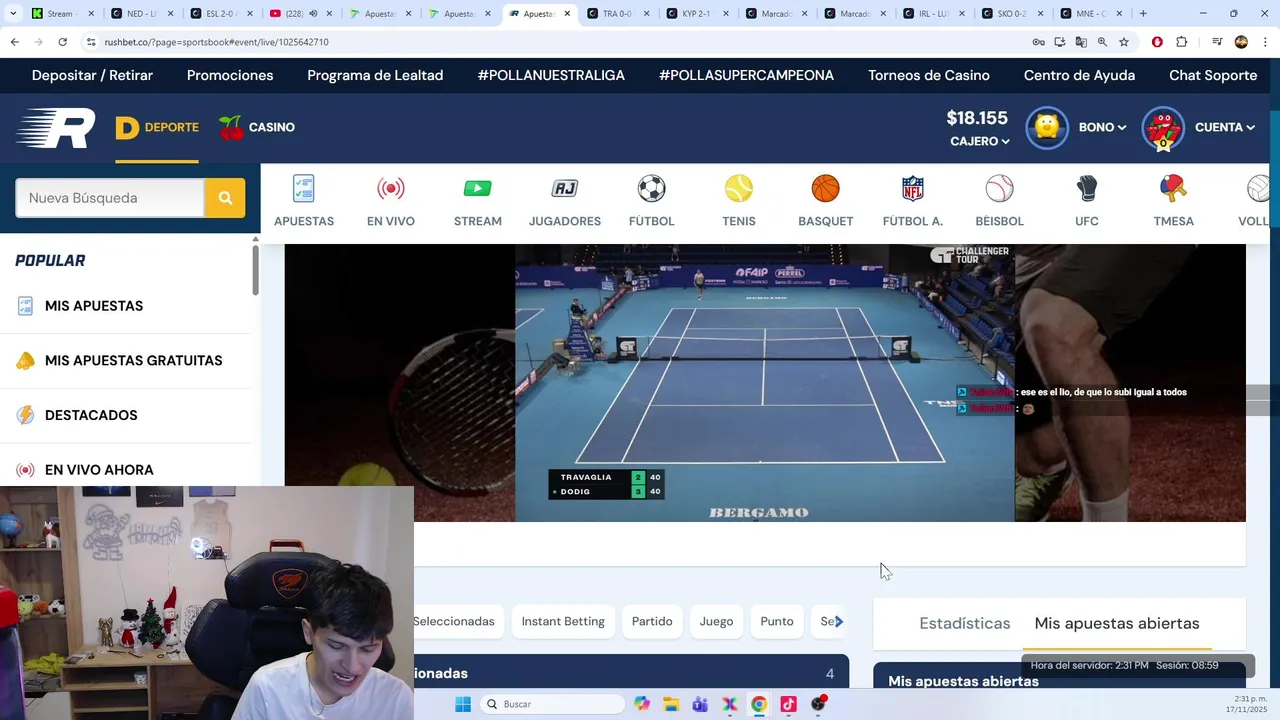Screen dimensions: 1280x720
Task: Click the left sidebar scrollbar
Action: coord(255,270)
